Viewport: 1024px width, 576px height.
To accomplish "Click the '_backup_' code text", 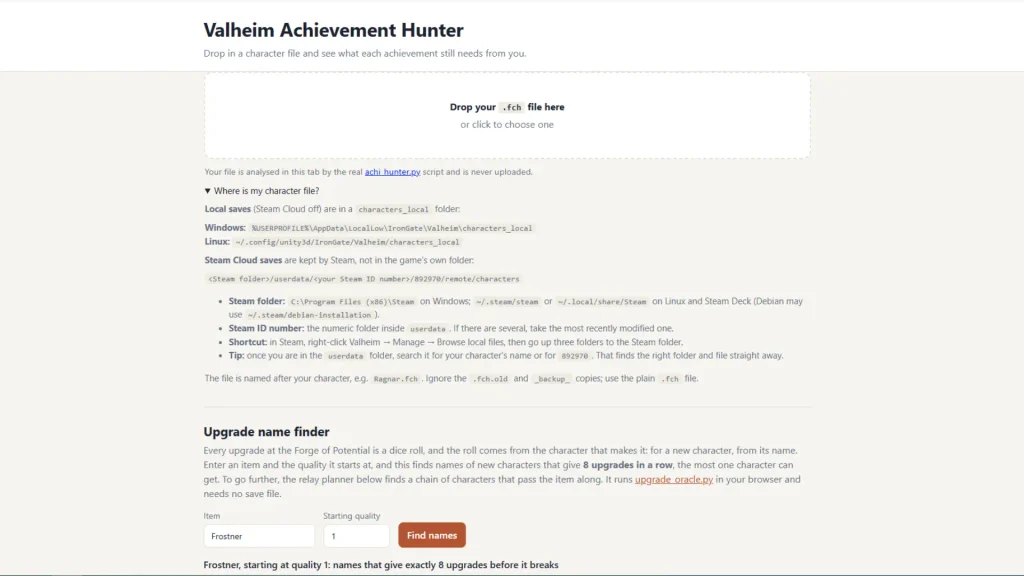I will click(x=552, y=379).
